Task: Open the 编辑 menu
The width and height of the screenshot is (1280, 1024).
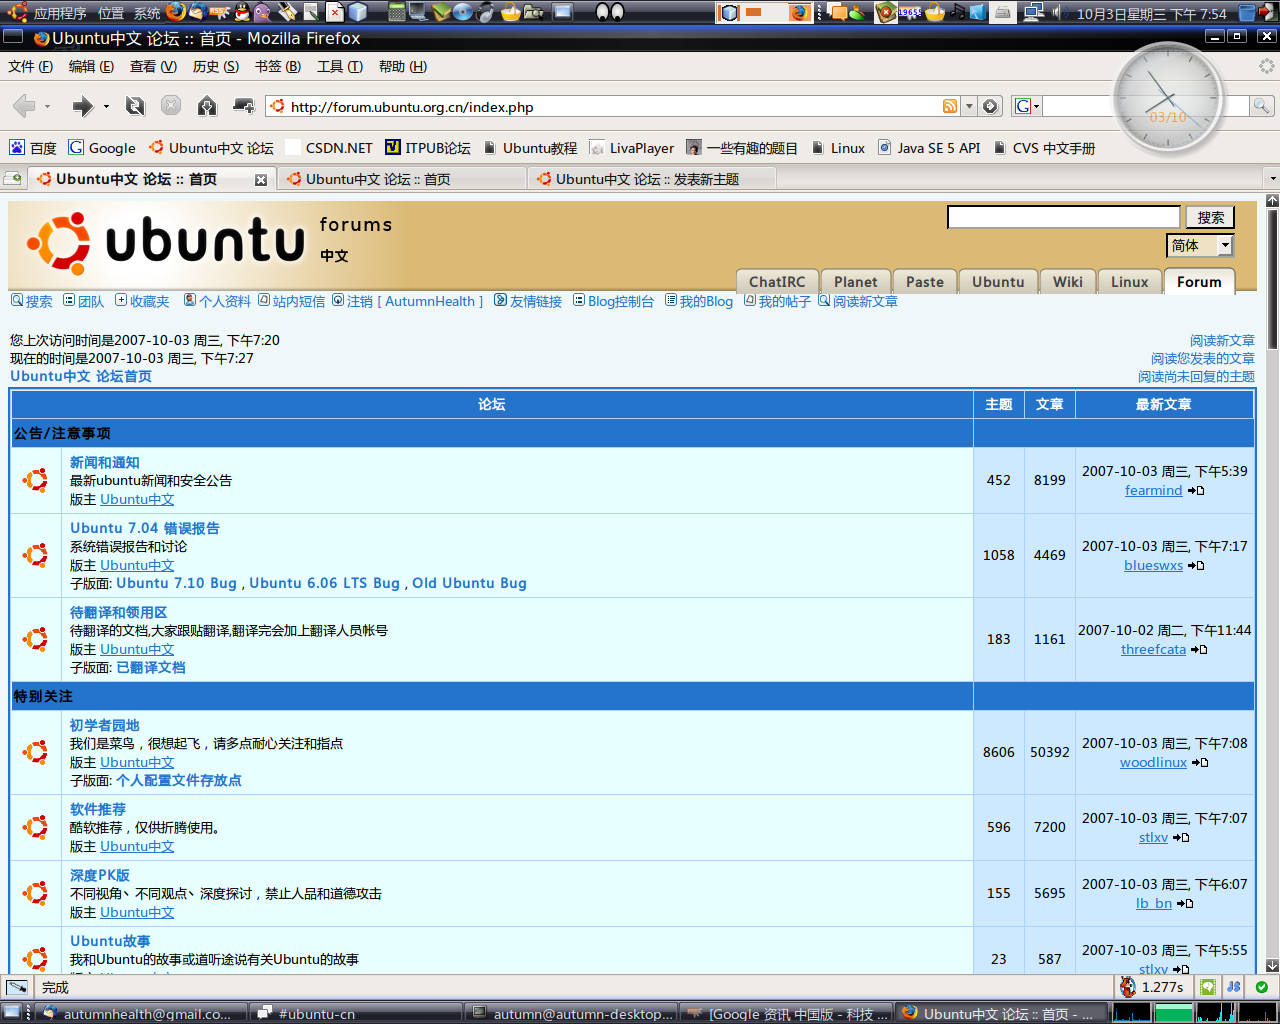Action: coord(91,66)
